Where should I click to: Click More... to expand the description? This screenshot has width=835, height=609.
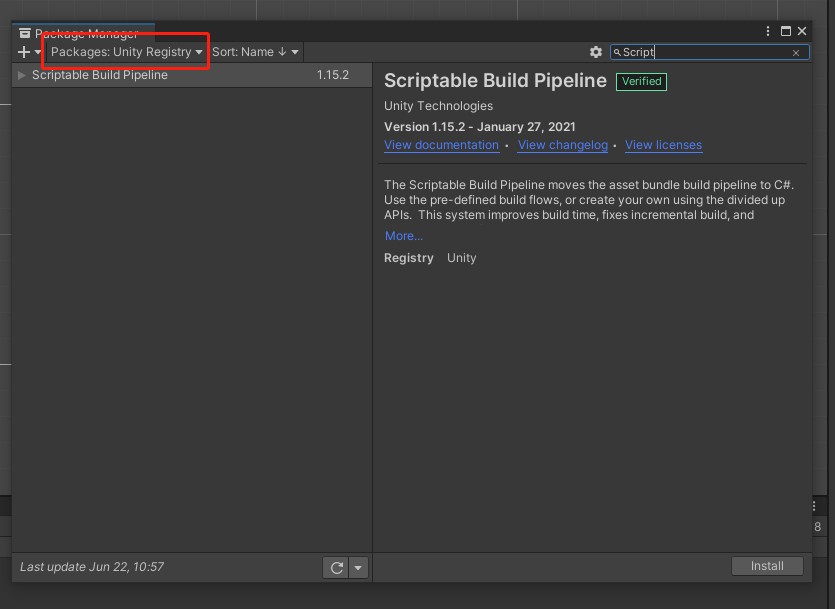[x=402, y=235]
